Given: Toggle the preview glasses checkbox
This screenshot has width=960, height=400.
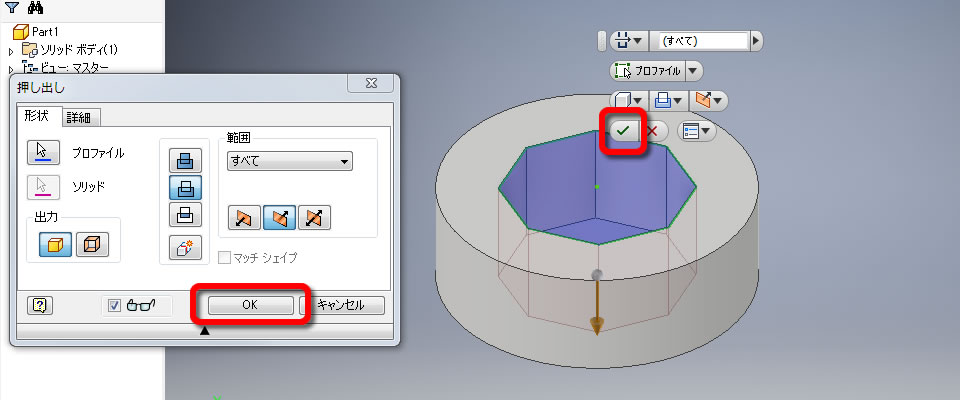Looking at the screenshot, I should [x=114, y=305].
